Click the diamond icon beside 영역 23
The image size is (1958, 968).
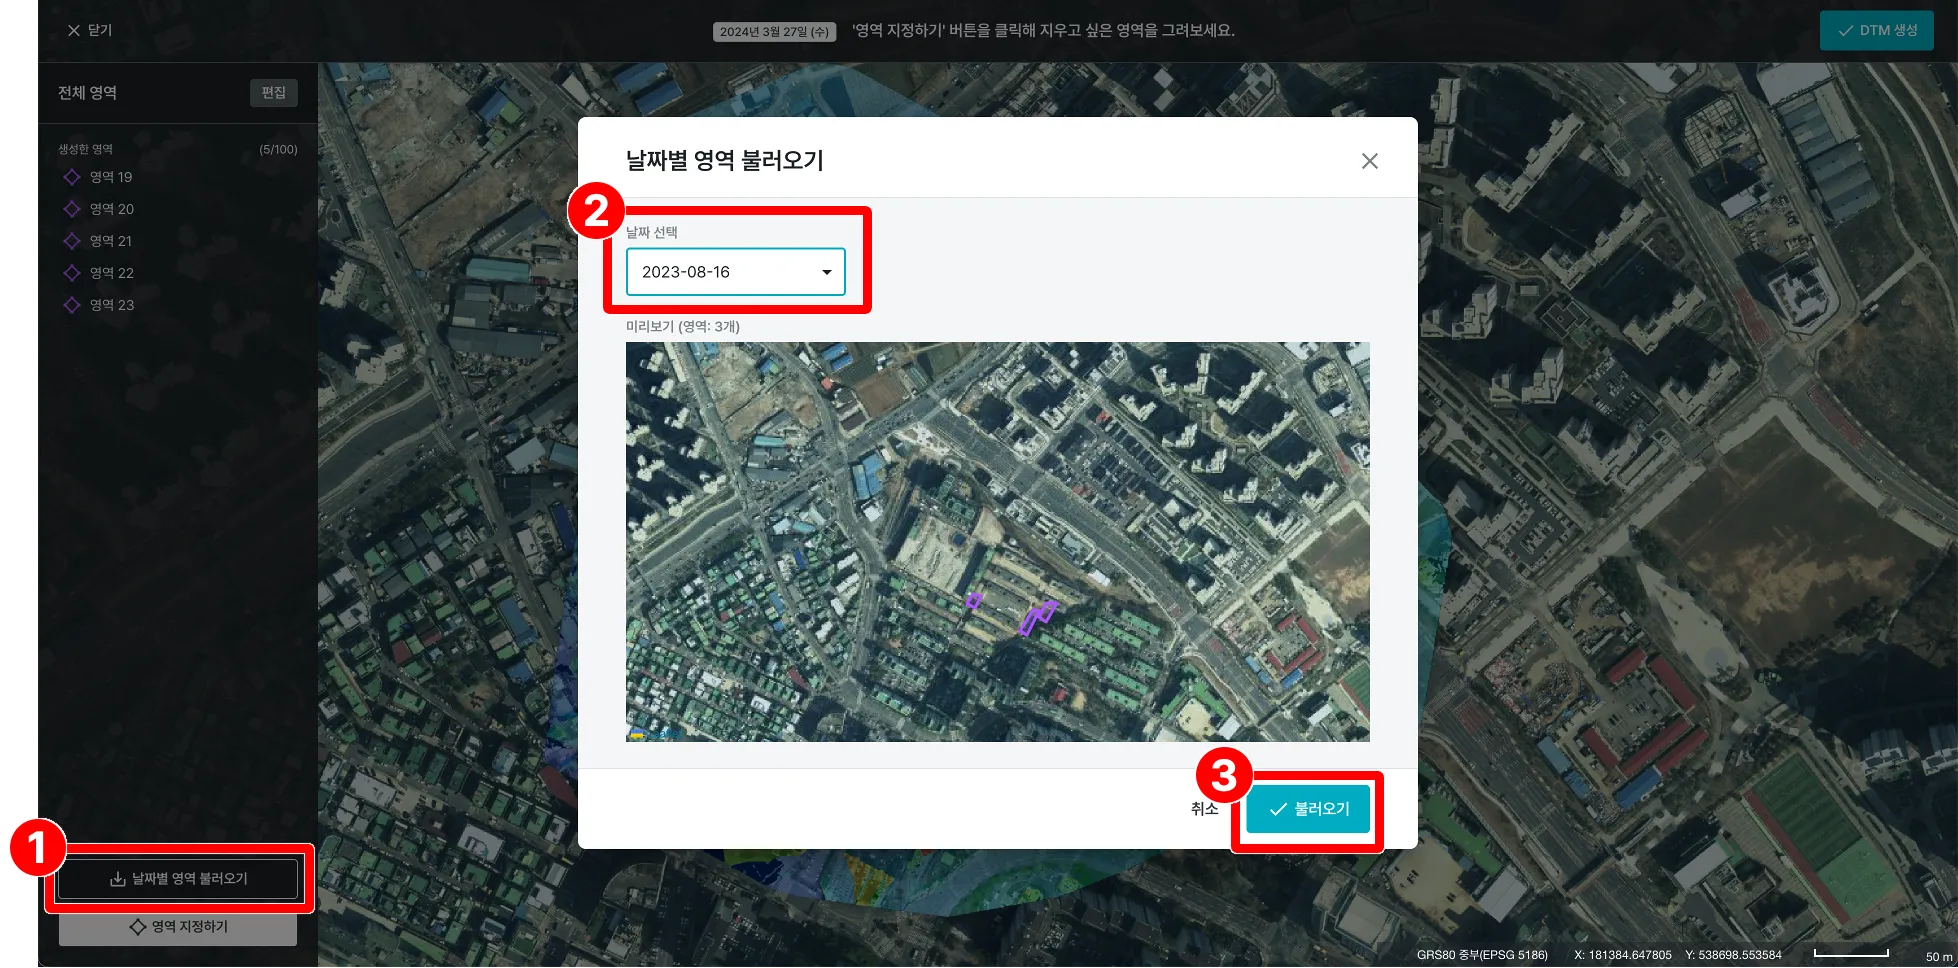pyautogui.click(x=72, y=305)
